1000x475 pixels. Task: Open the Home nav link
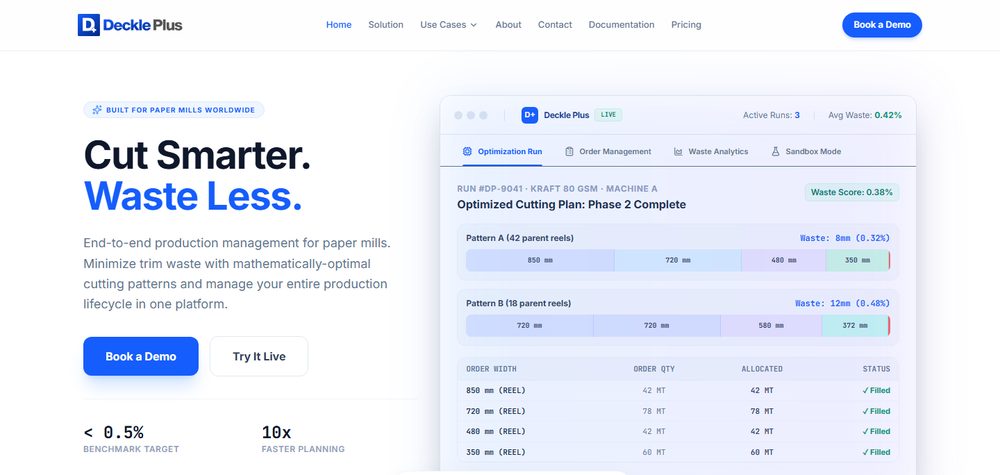point(339,25)
